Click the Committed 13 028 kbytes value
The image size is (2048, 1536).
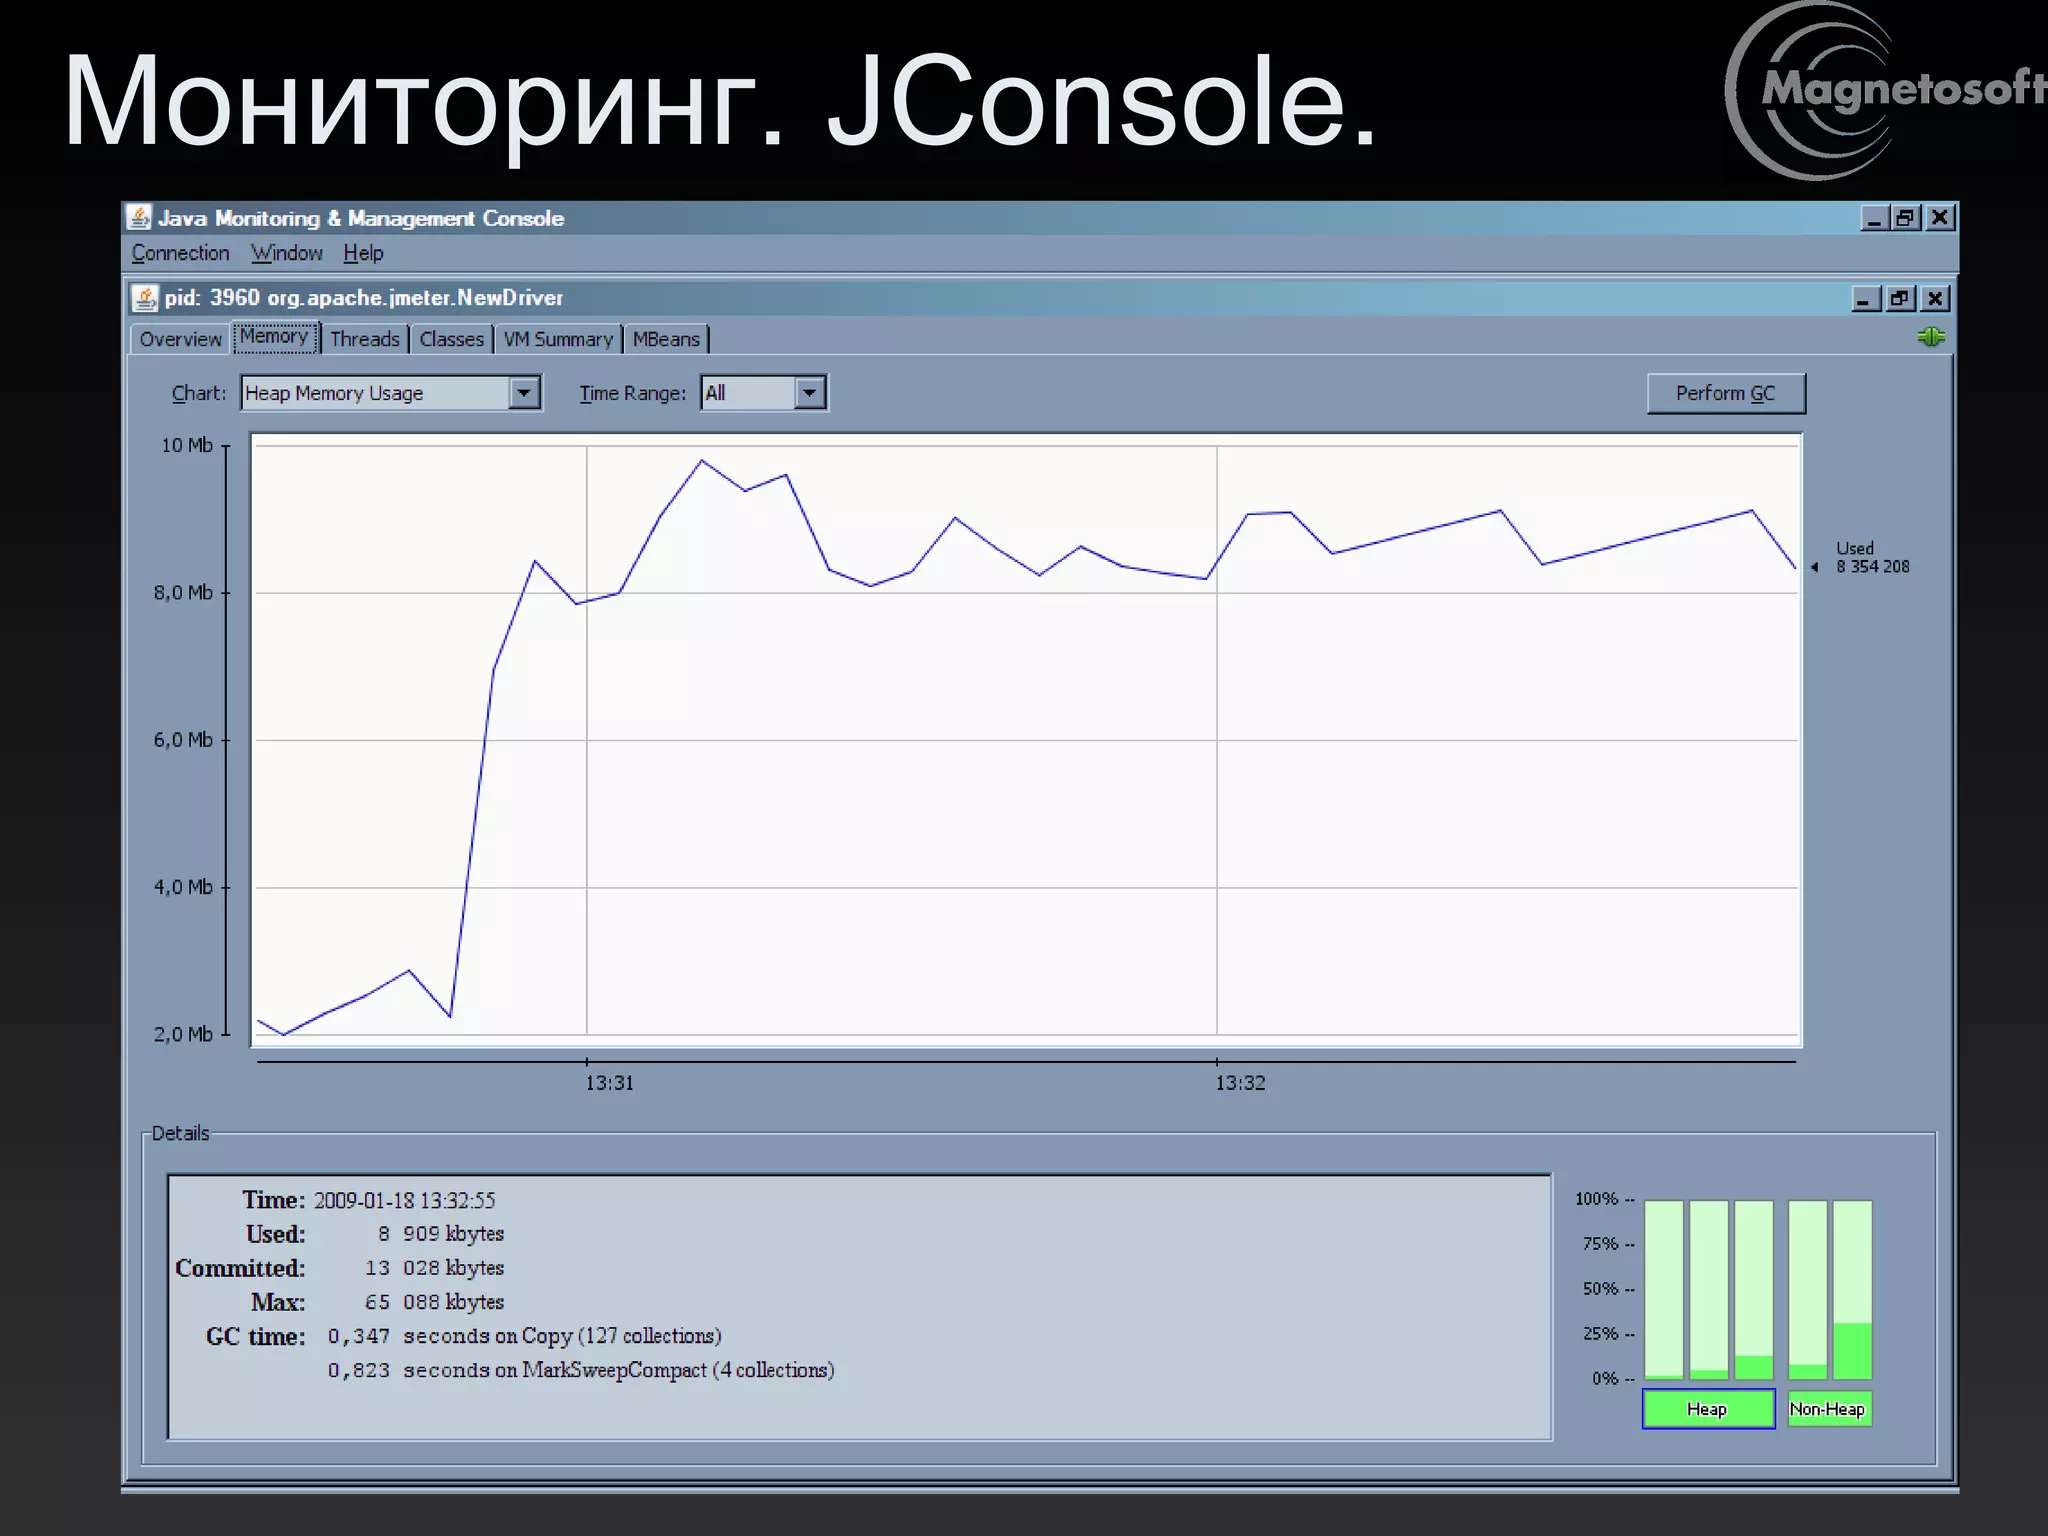[x=434, y=1268]
